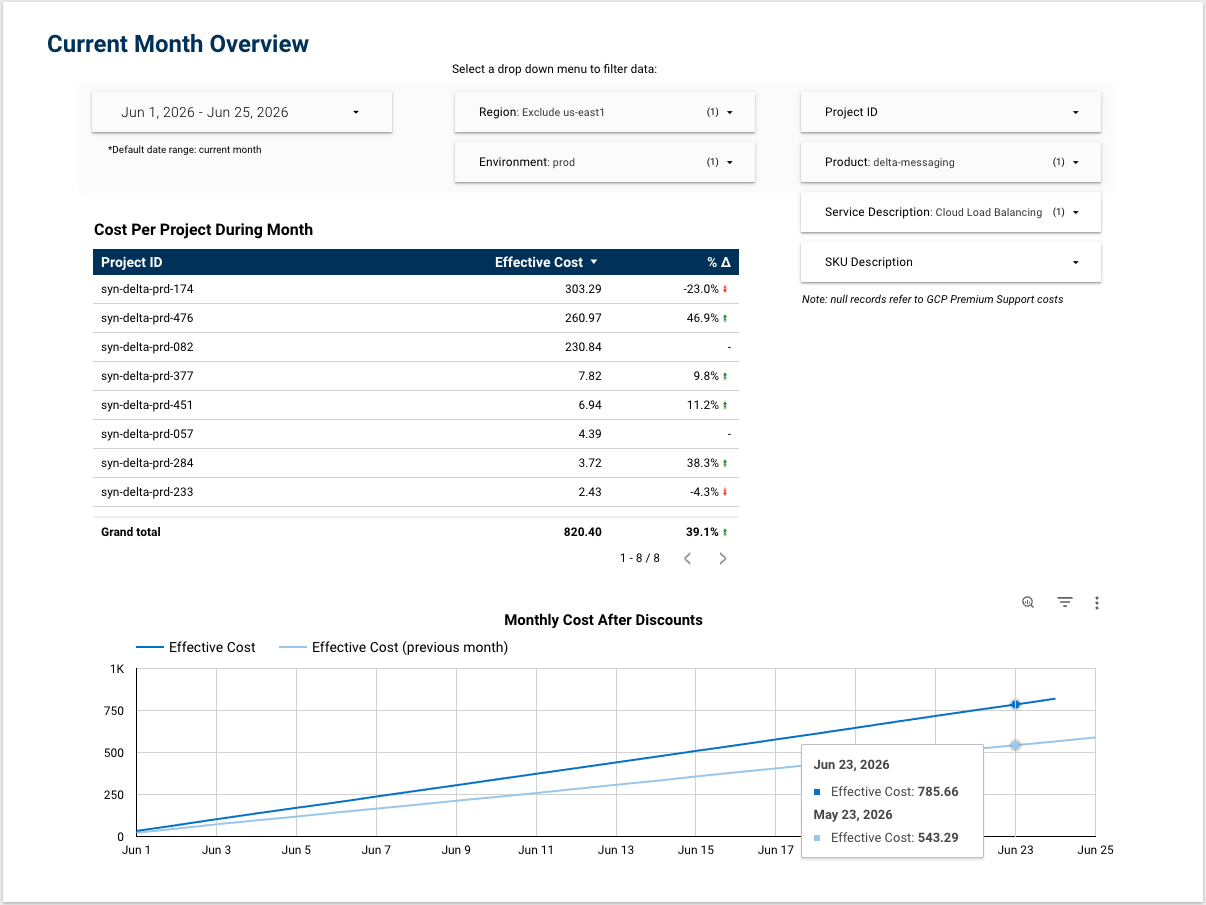Select row syn-delta-prd-082
This screenshot has width=1206, height=905.
416,347
